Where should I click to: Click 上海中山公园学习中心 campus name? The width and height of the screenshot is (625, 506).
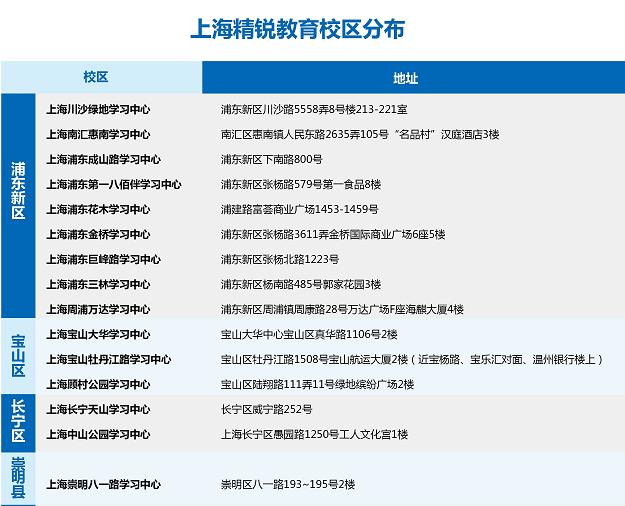(x=98, y=434)
